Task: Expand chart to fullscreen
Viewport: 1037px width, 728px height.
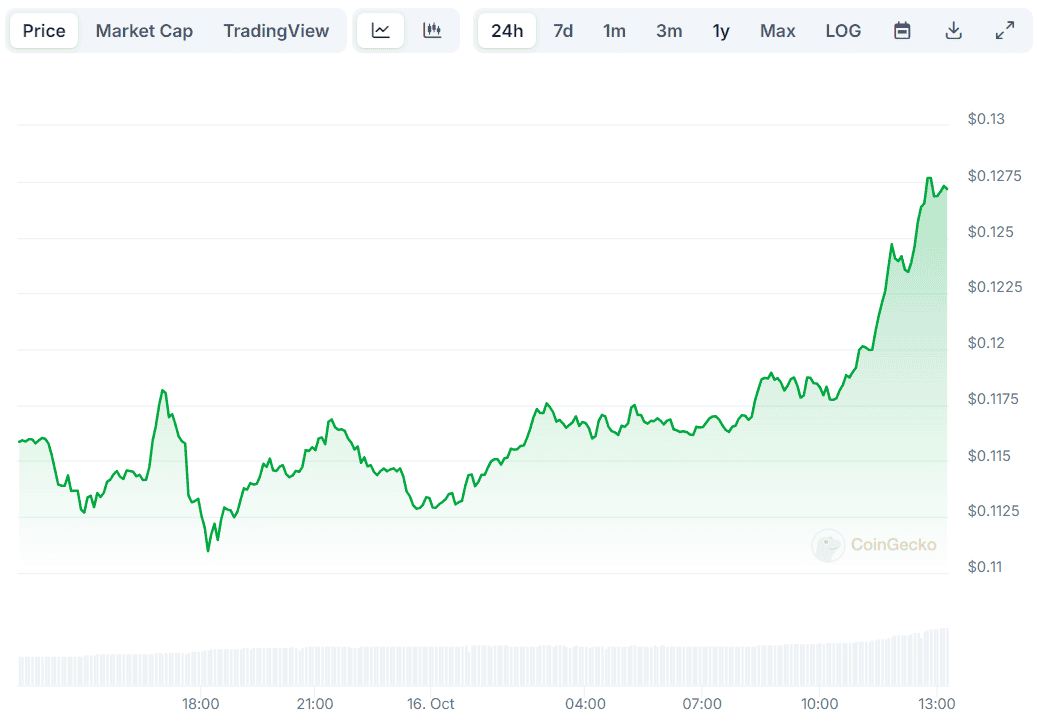Action: 1005,31
